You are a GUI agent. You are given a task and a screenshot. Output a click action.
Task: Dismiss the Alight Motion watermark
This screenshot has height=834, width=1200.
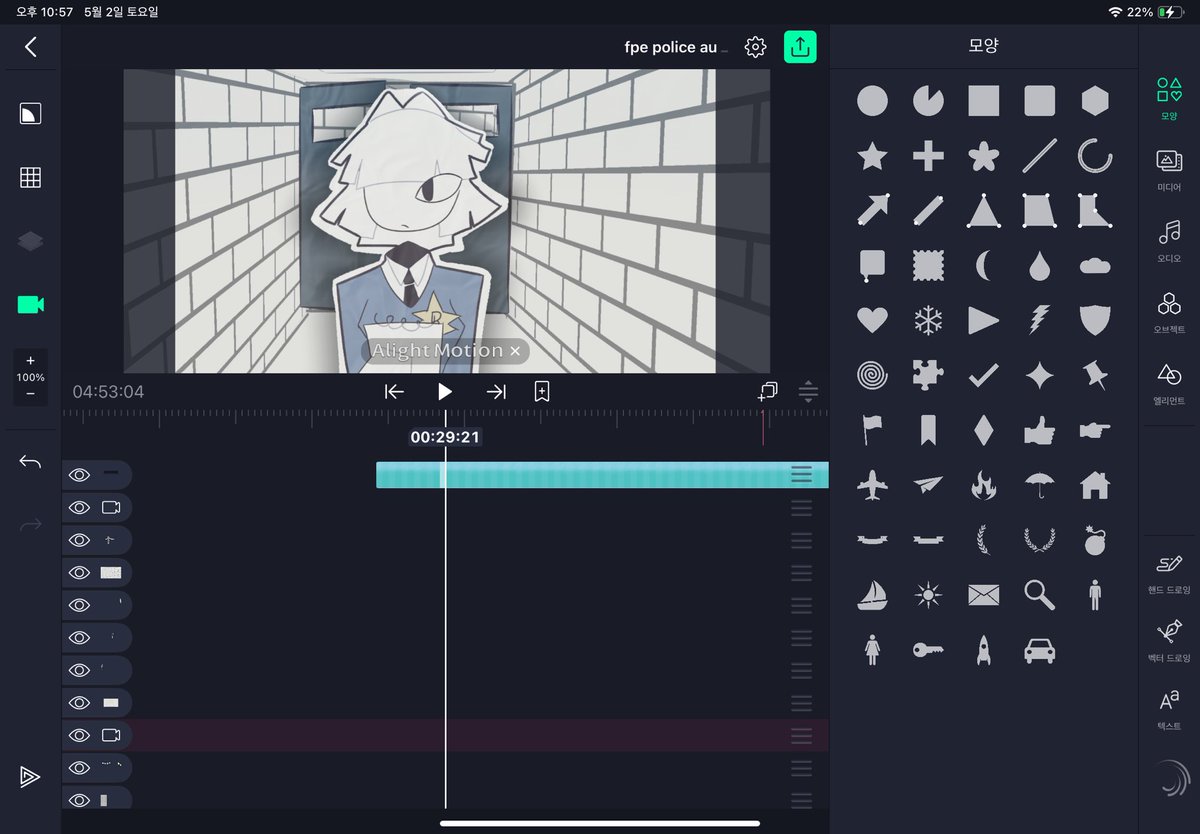[x=515, y=351]
